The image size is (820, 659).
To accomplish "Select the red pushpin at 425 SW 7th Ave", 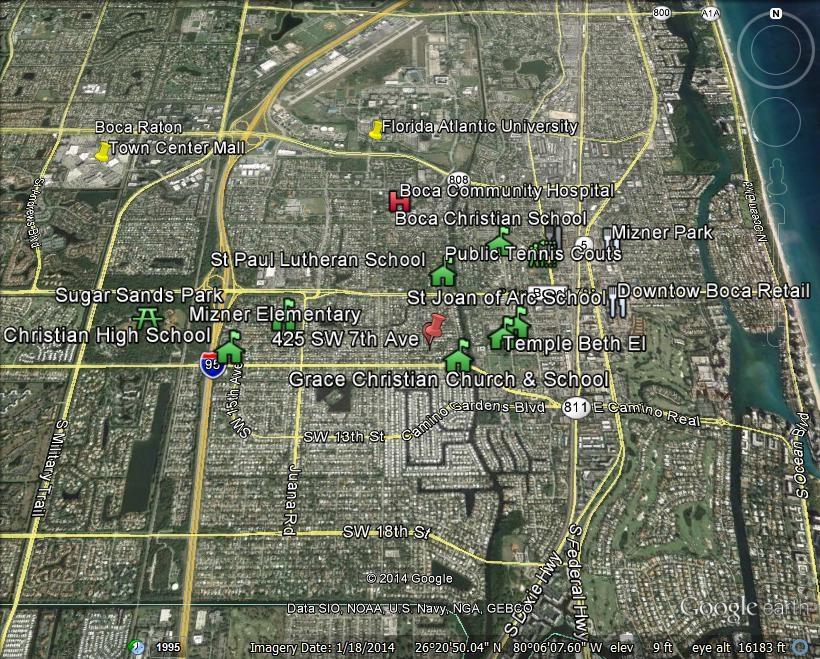I will [434, 330].
